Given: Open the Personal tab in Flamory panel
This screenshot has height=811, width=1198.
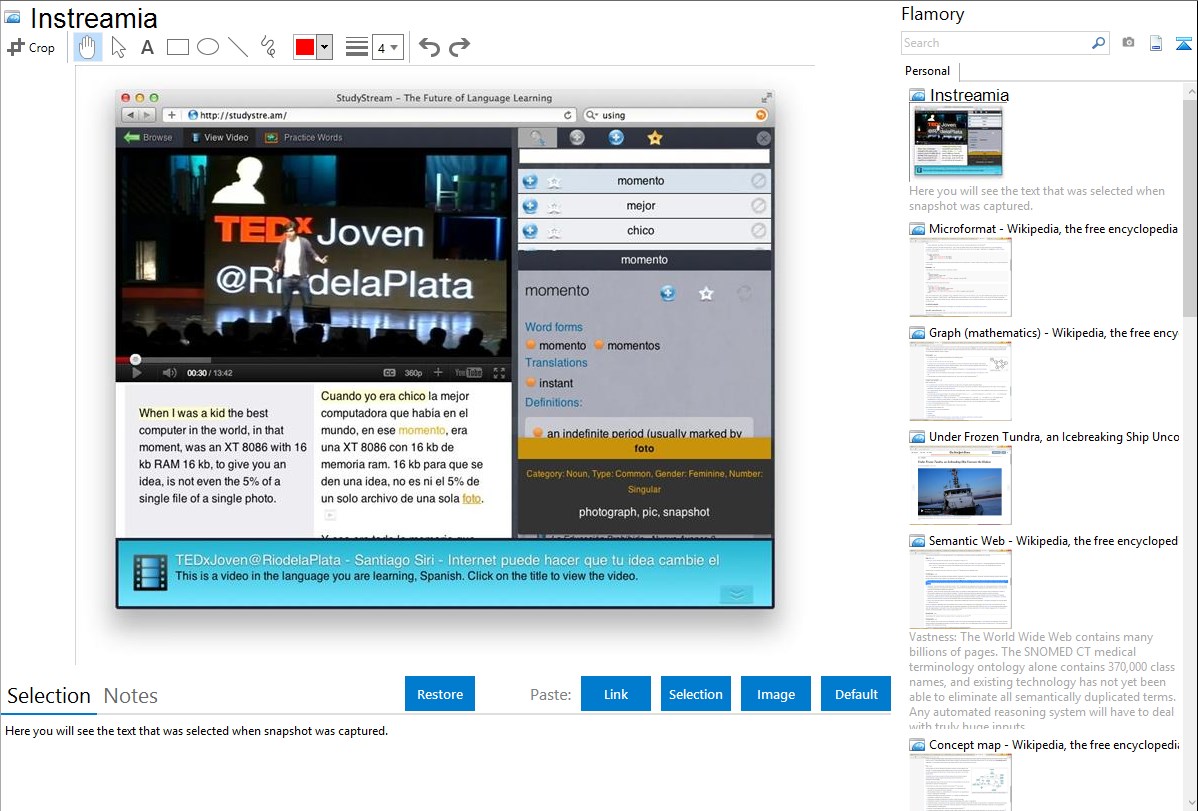Looking at the screenshot, I should click(x=927, y=71).
